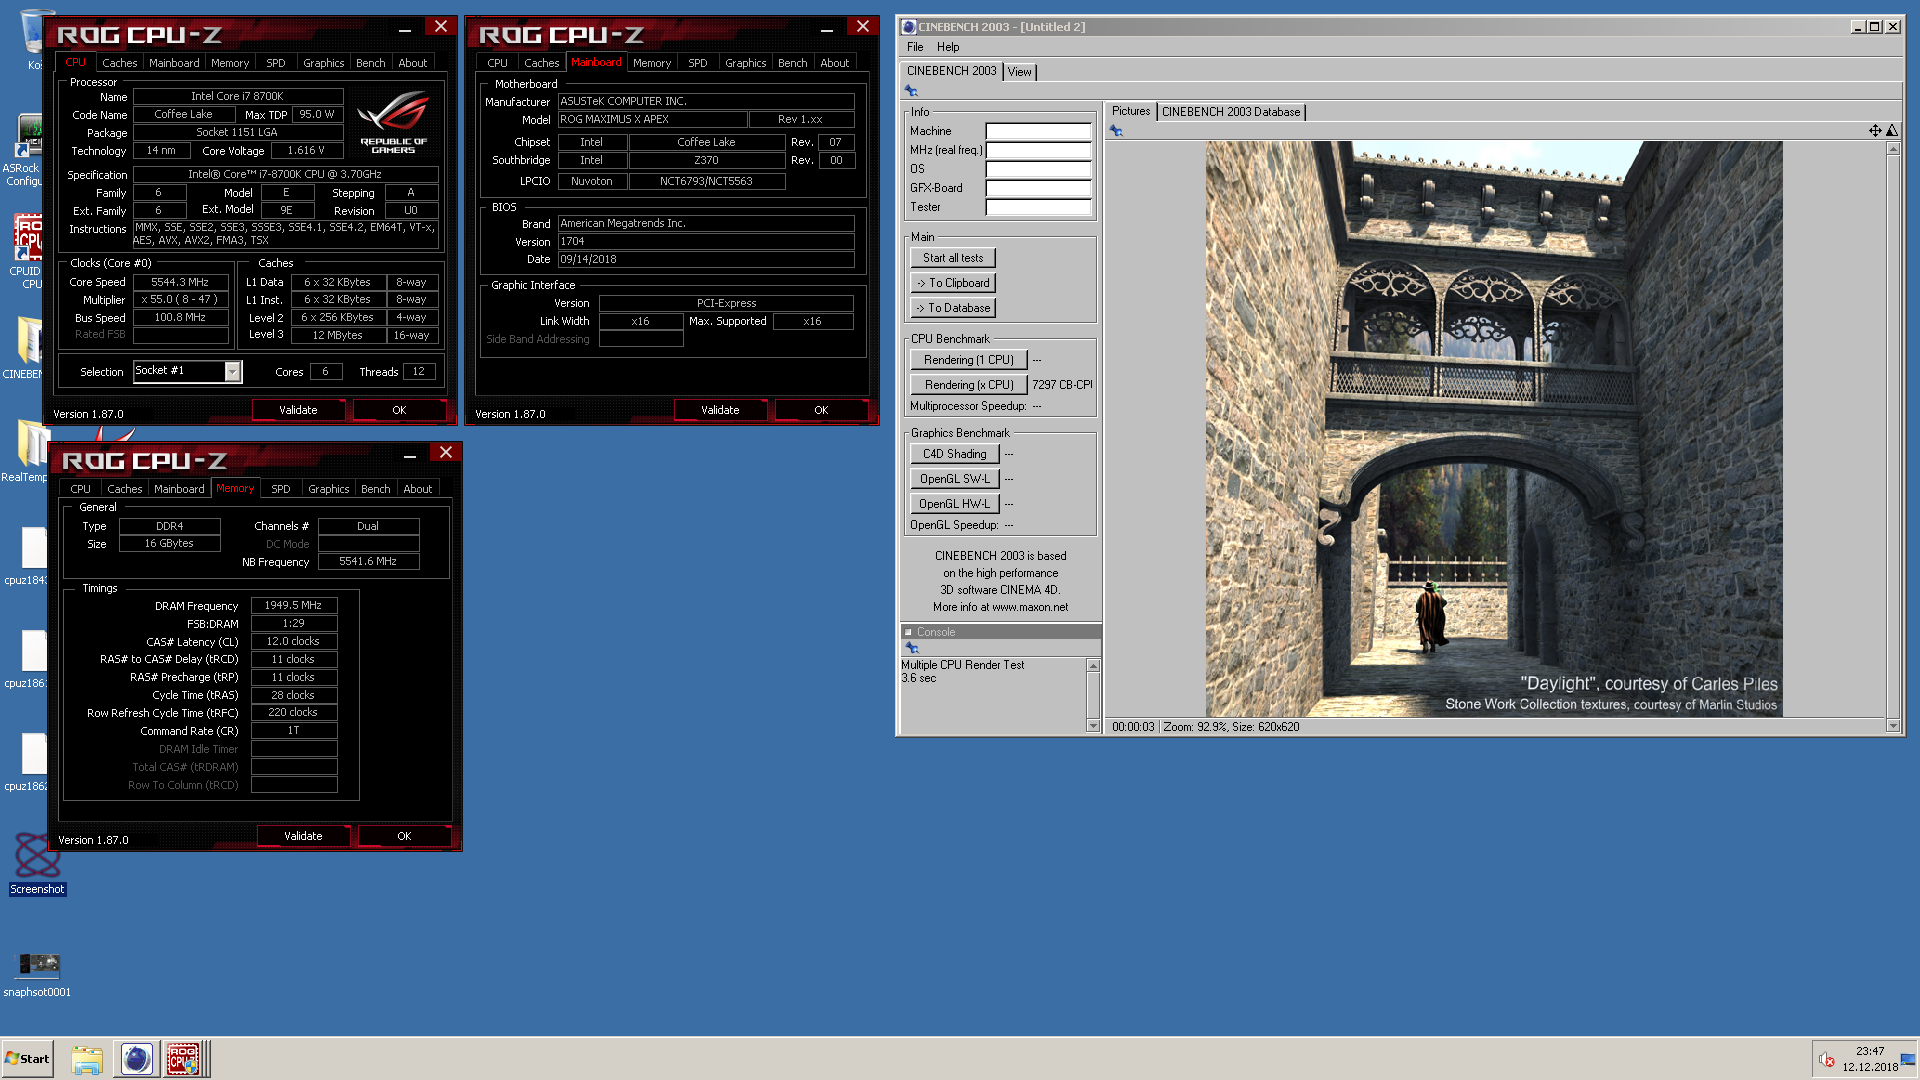Image resolution: width=1920 pixels, height=1080 pixels.
Task: Click the CINEBENCH title bar app icon
Action: click(908, 27)
